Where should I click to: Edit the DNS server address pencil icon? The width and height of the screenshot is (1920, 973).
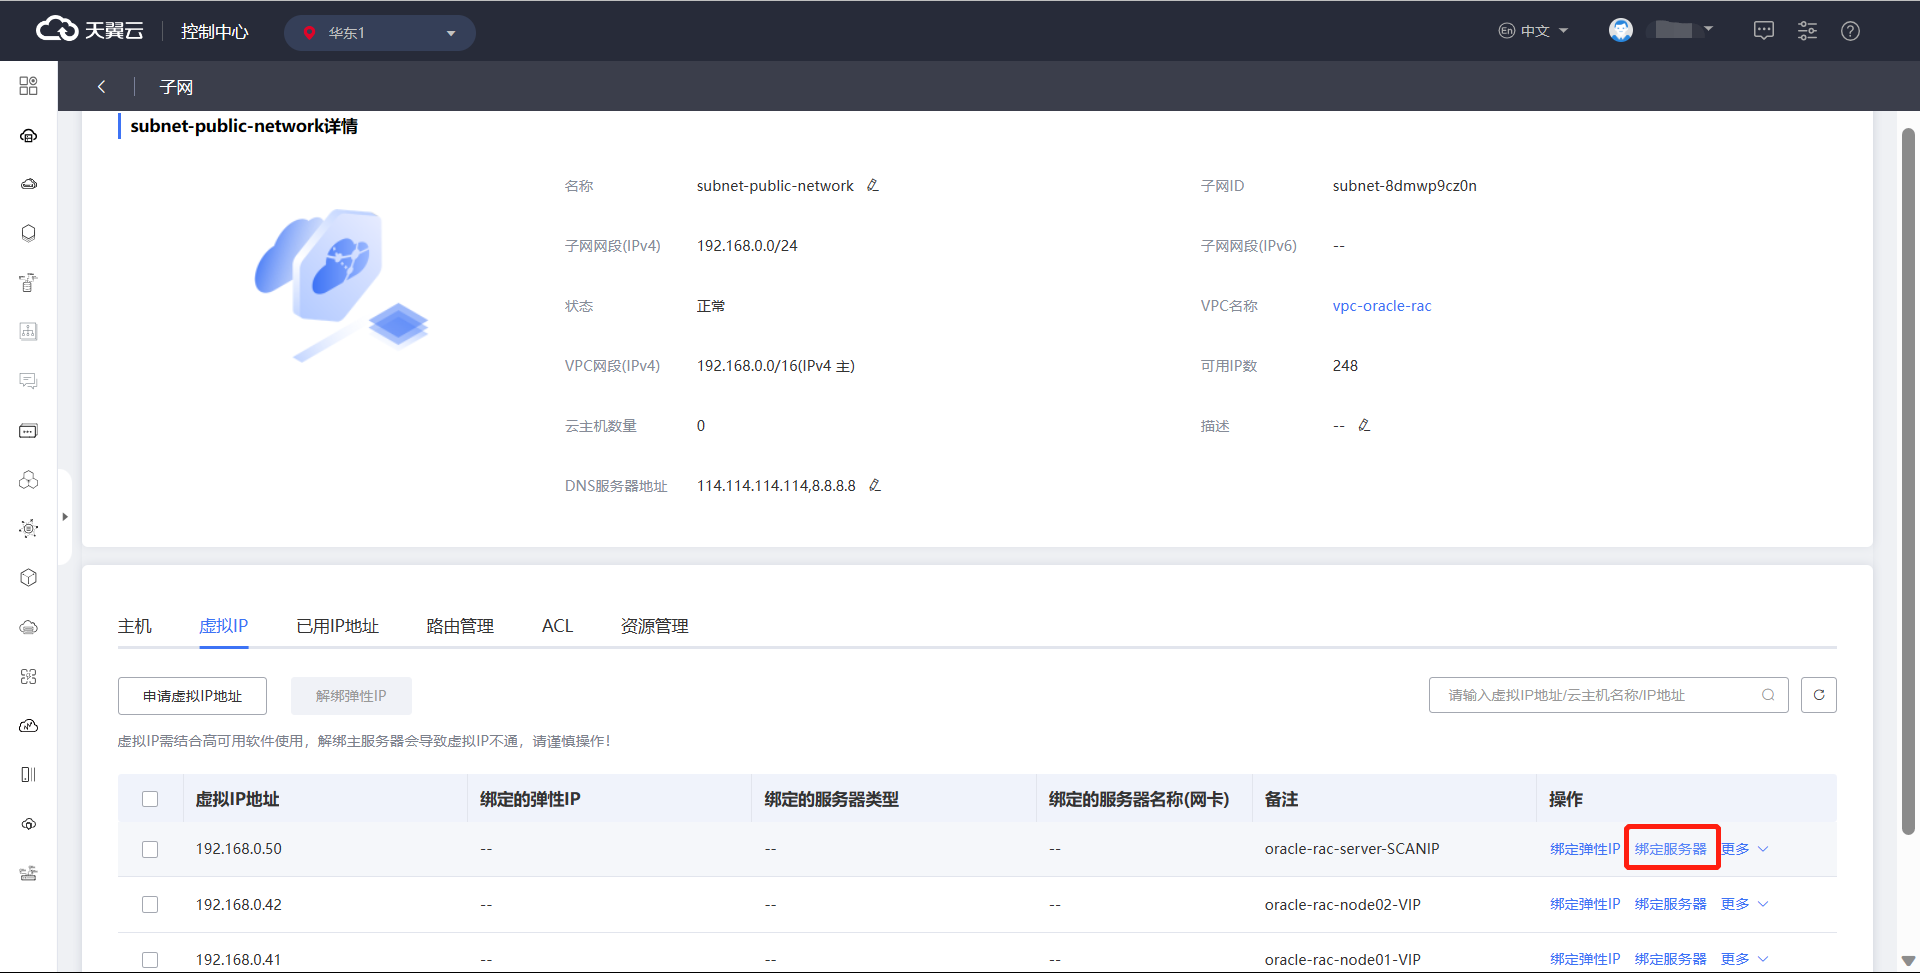click(875, 486)
